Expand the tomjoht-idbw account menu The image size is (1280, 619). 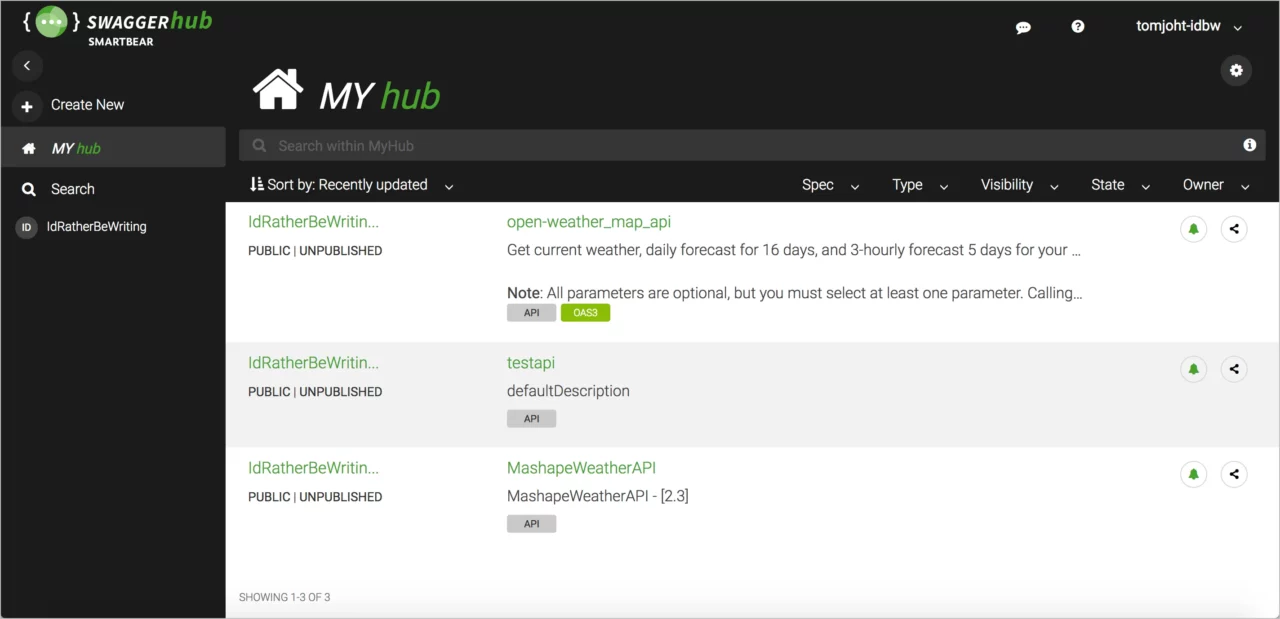[x=1188, y=26]
